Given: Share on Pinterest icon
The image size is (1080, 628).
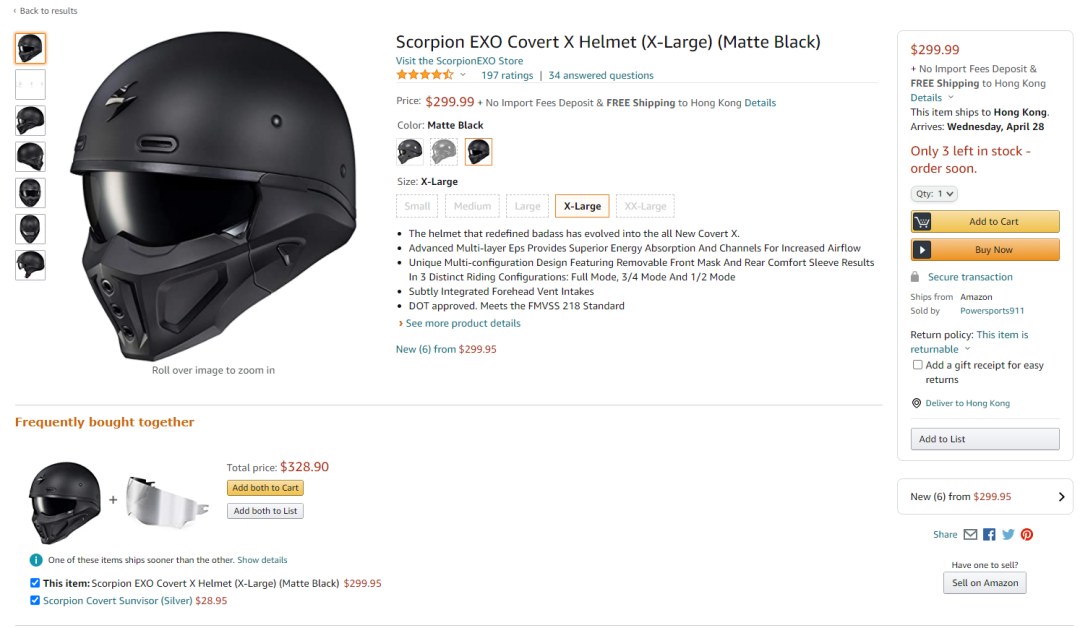Looking at the screenshot, I should [1027, 534].
